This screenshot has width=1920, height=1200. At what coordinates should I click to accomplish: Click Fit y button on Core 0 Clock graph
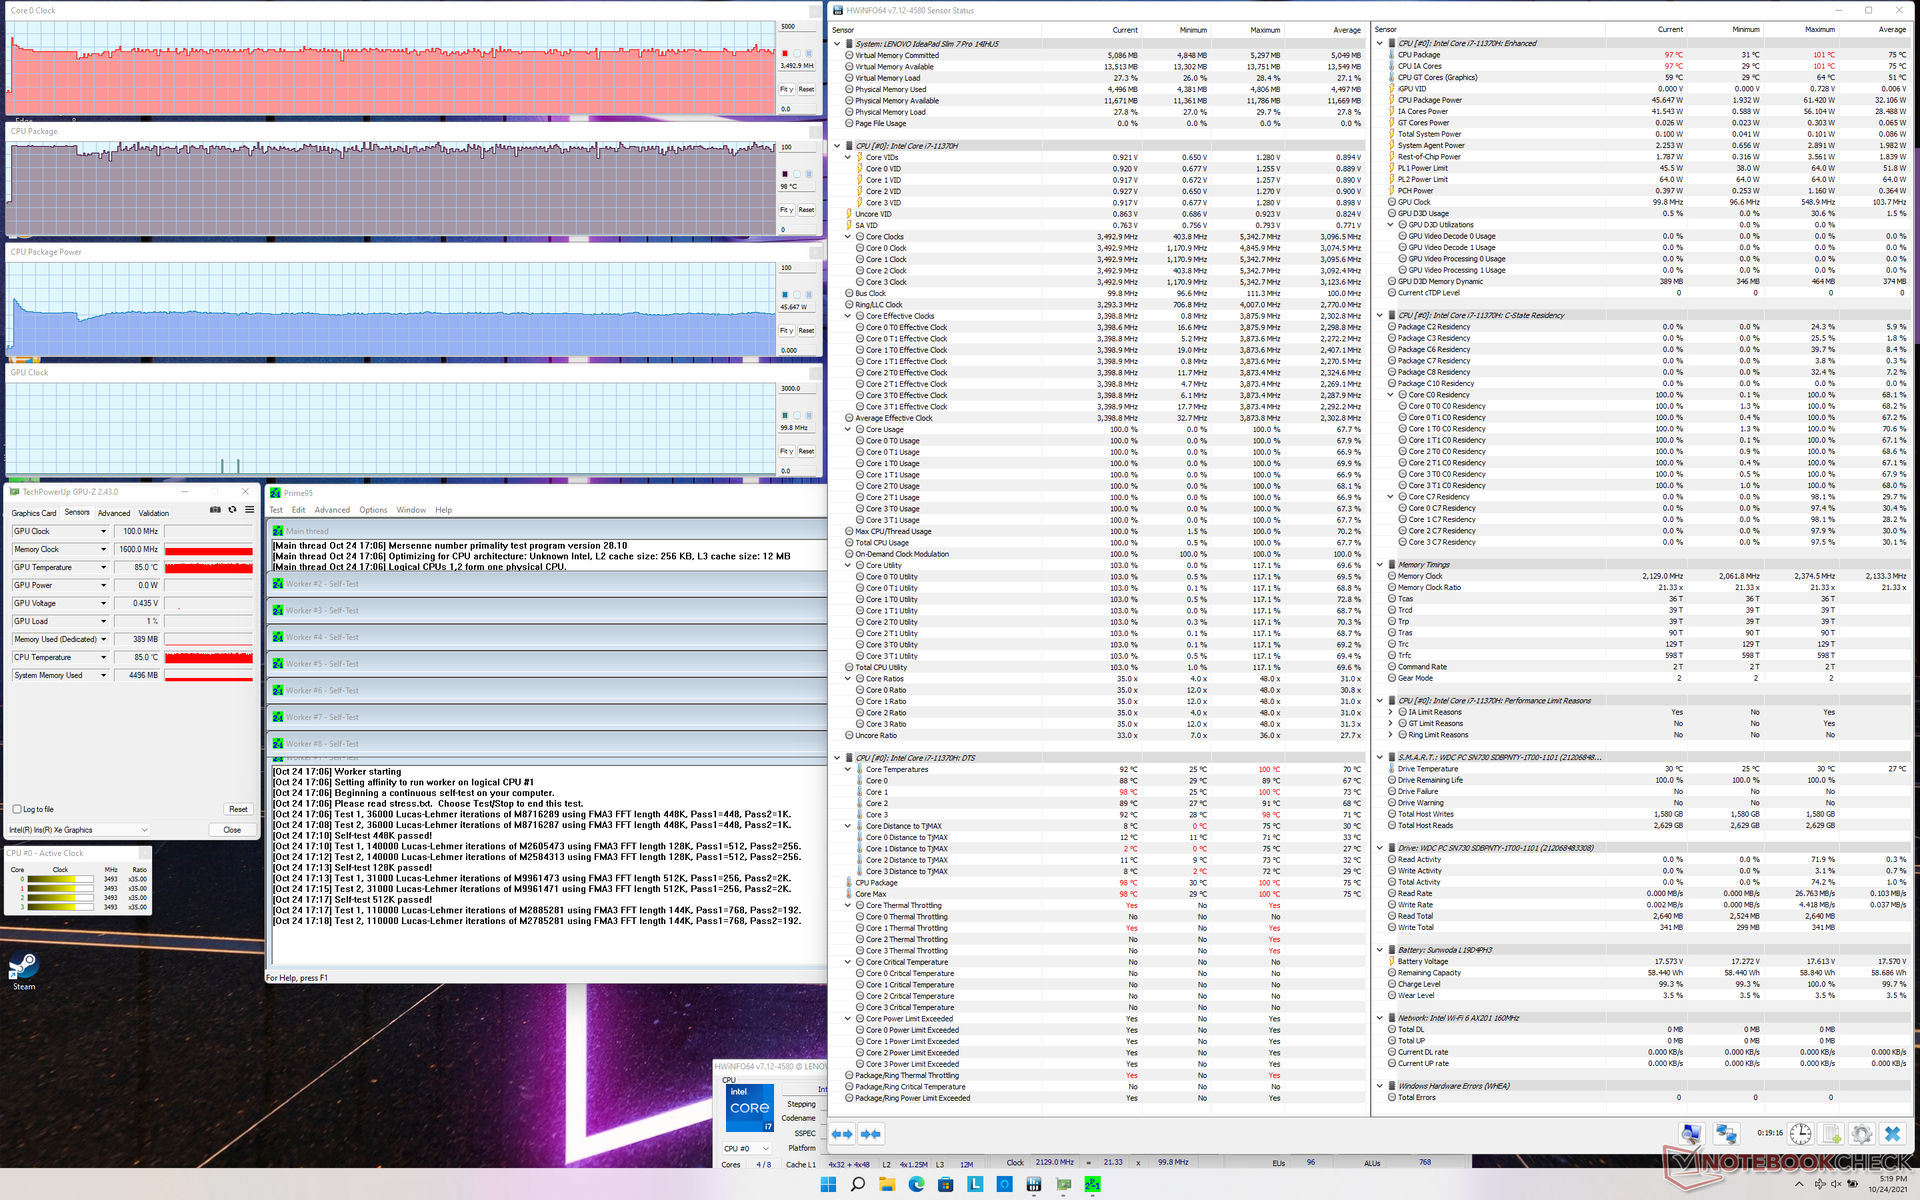[x=786, y=89]
